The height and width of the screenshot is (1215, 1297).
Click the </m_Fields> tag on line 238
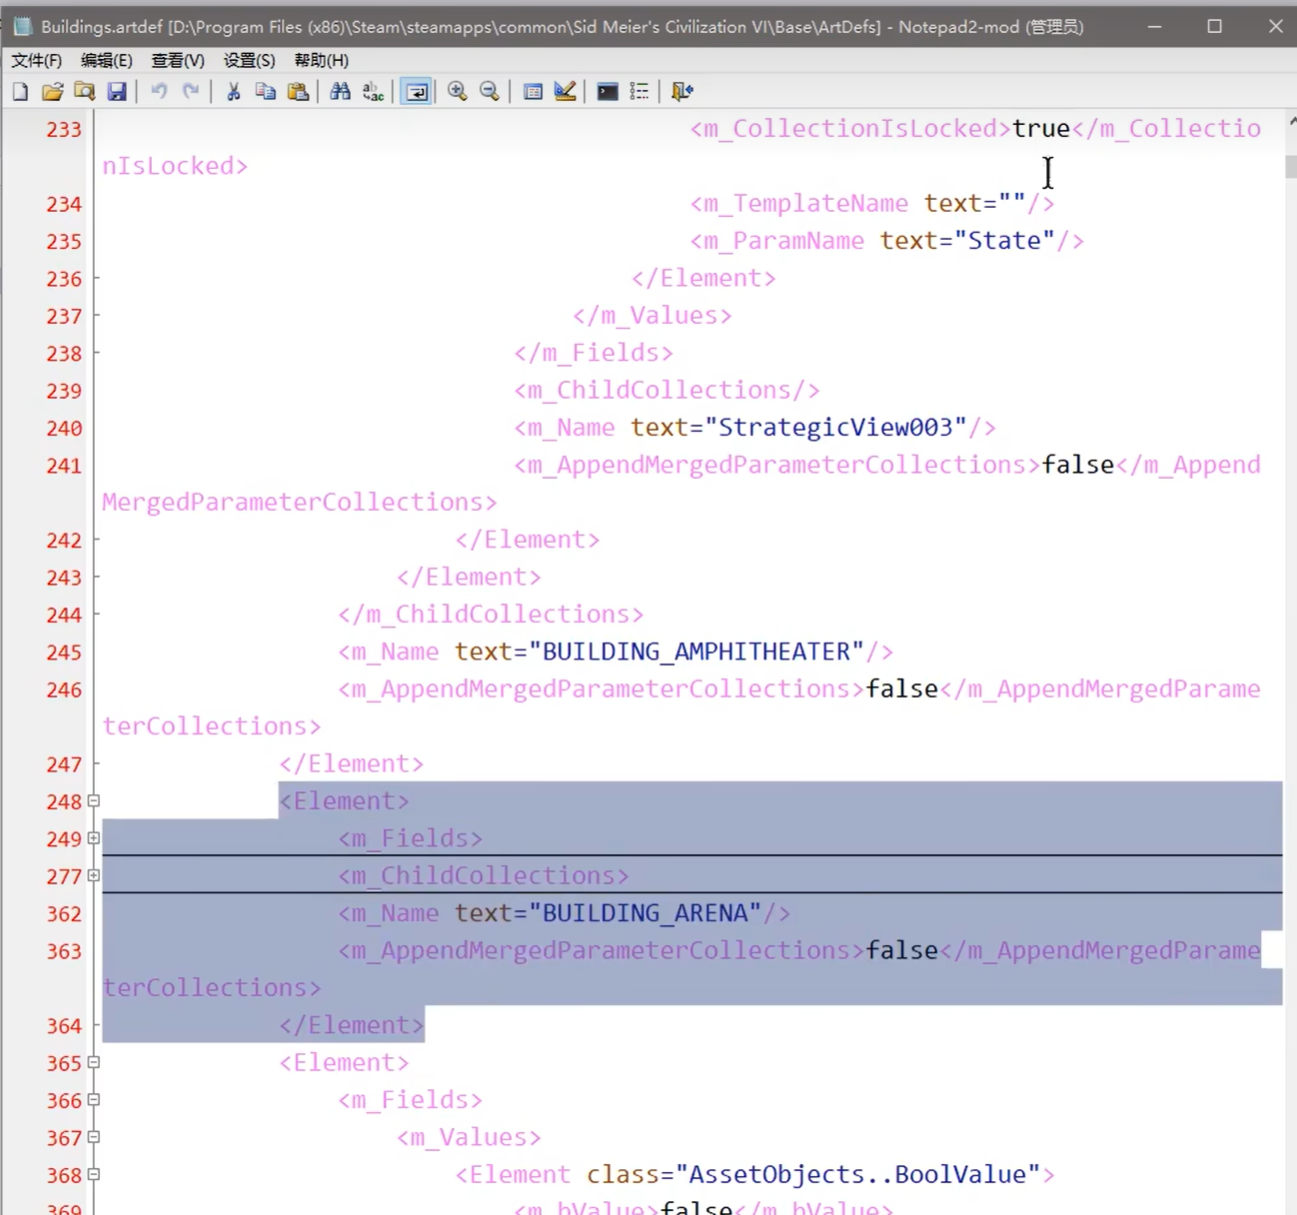[594, 353]
